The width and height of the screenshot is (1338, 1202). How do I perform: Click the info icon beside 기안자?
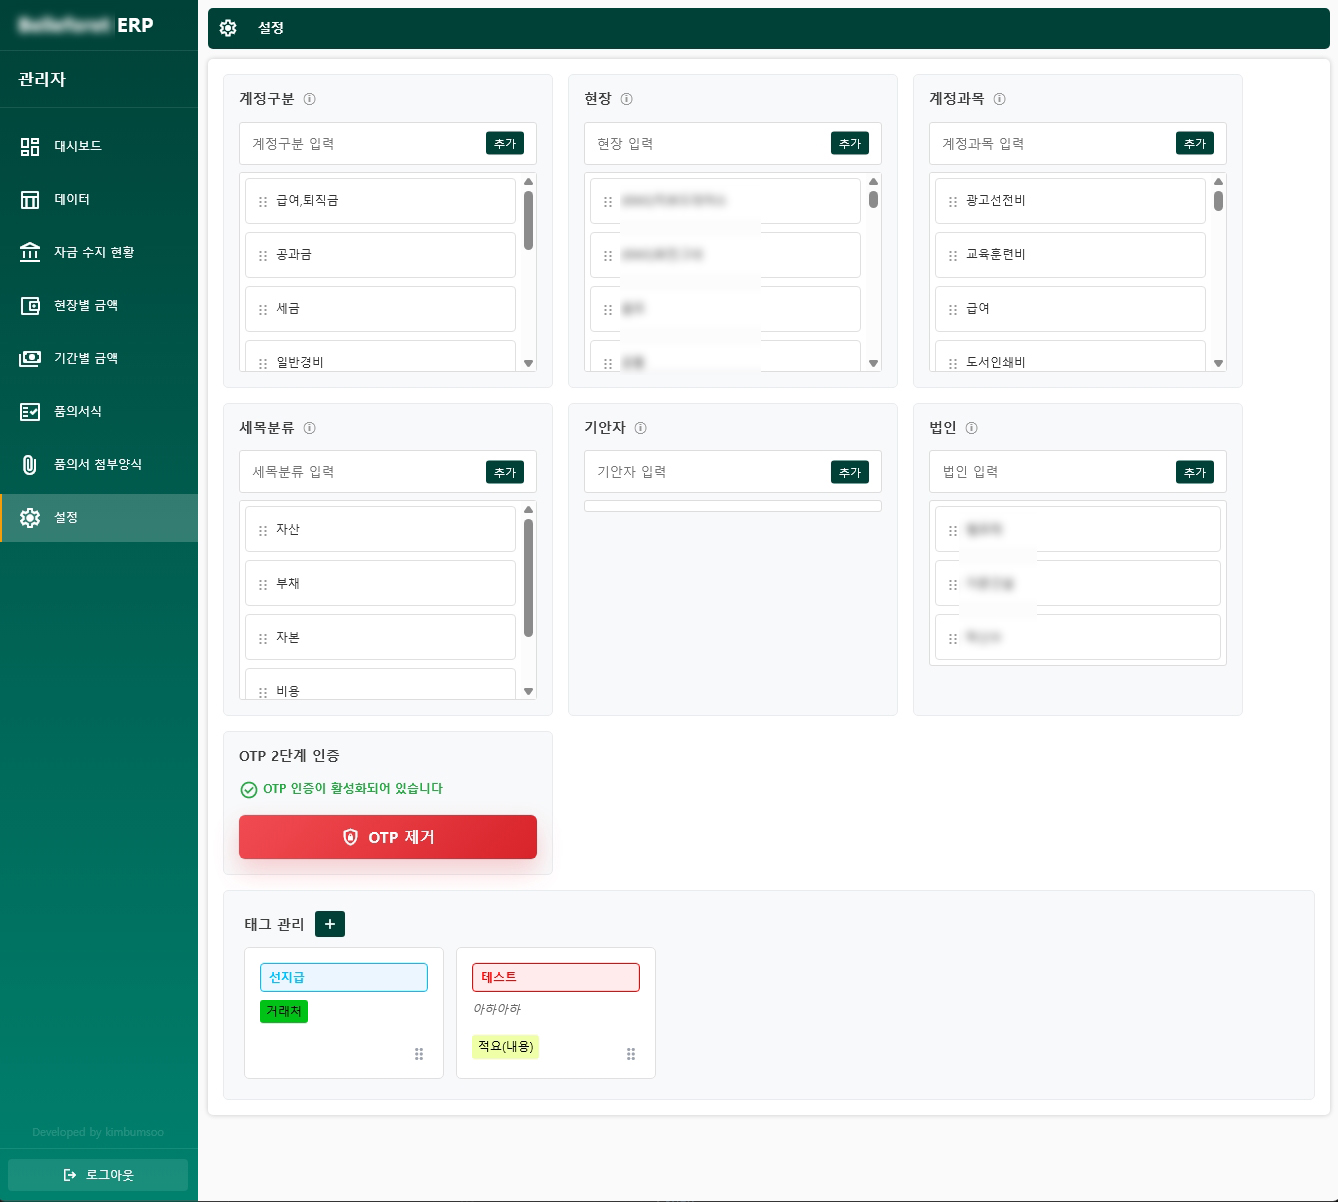click(x=641, y=427)
